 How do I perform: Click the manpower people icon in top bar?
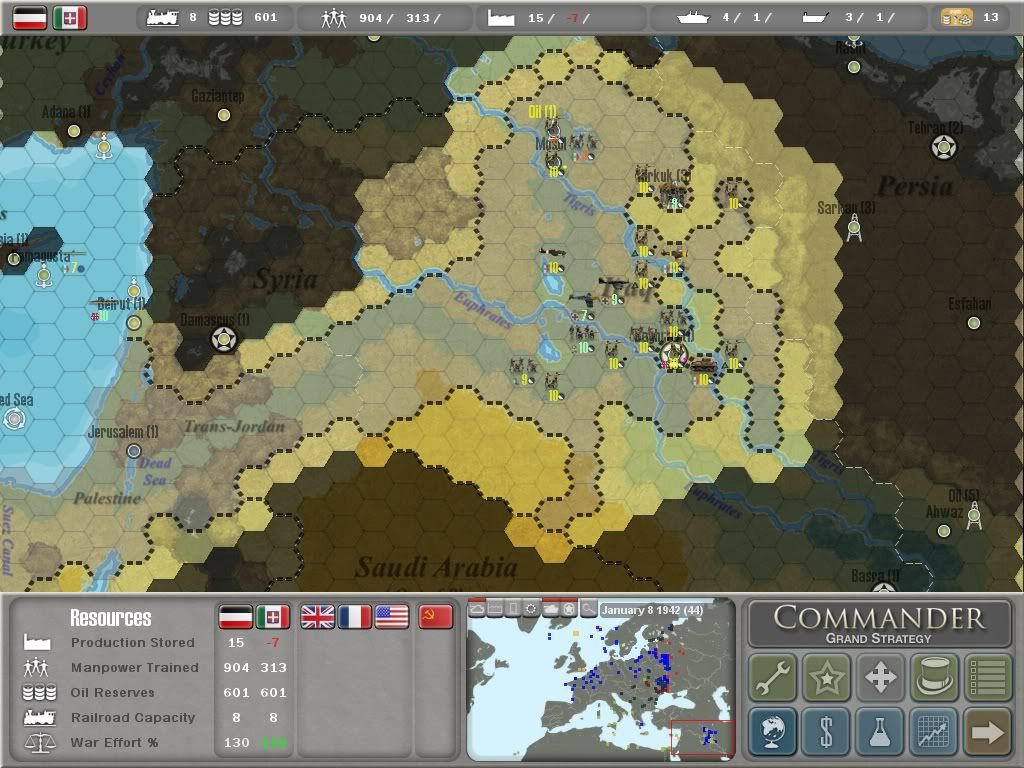334,18
